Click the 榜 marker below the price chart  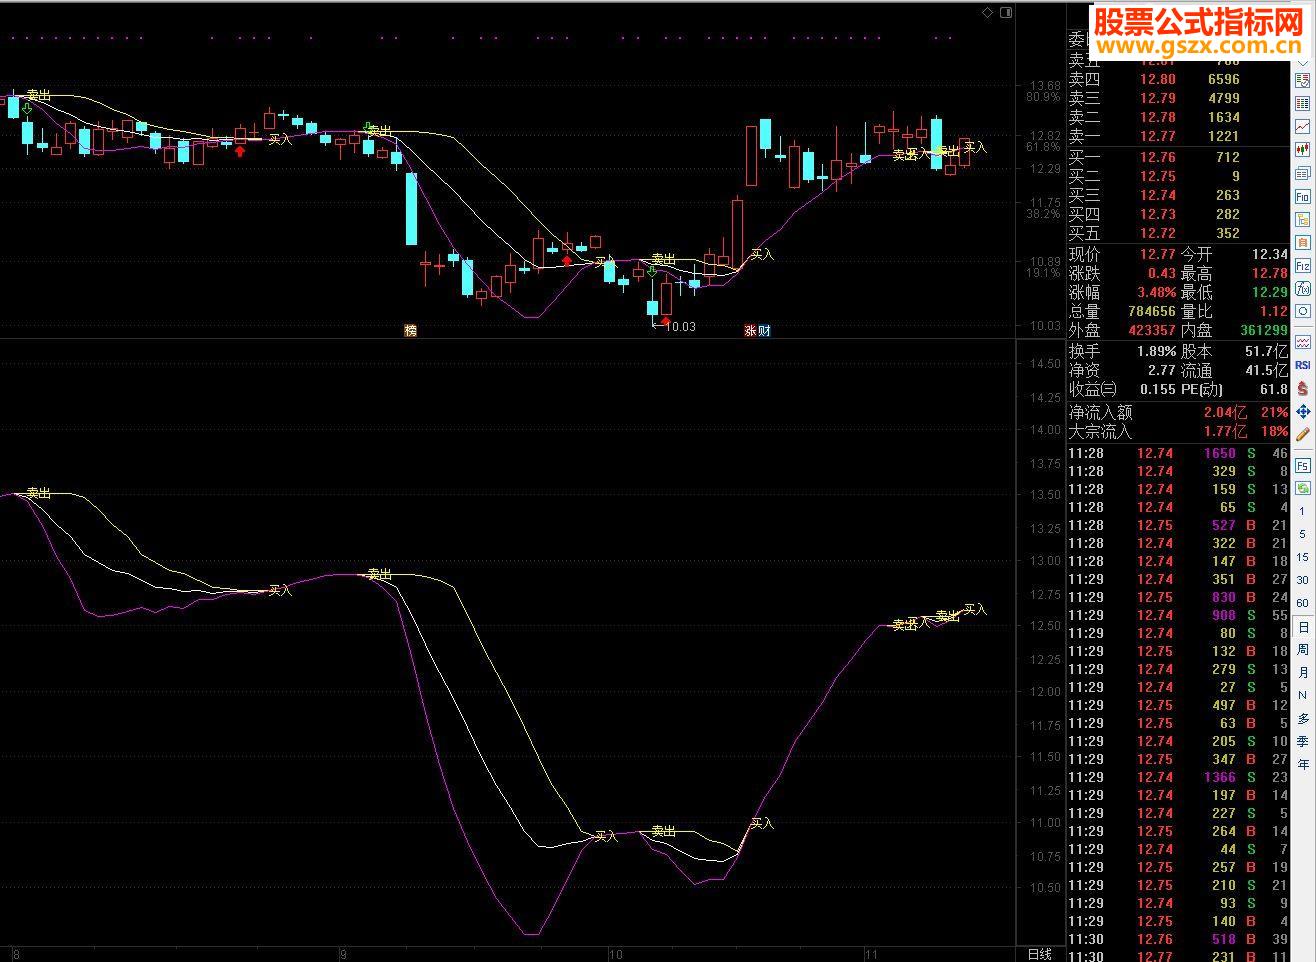click(x=410, y=330)
